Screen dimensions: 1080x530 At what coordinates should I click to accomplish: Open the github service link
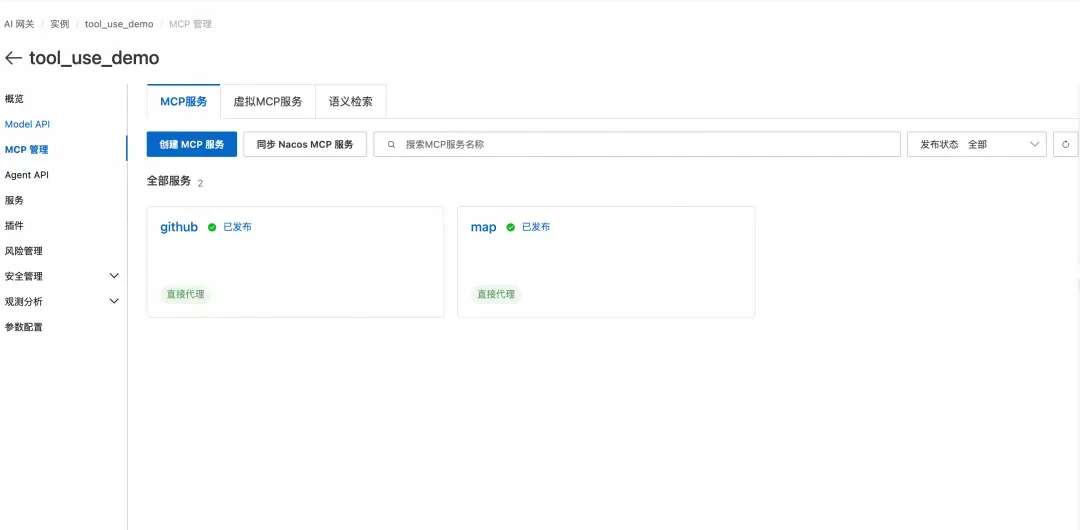[179, 227]
